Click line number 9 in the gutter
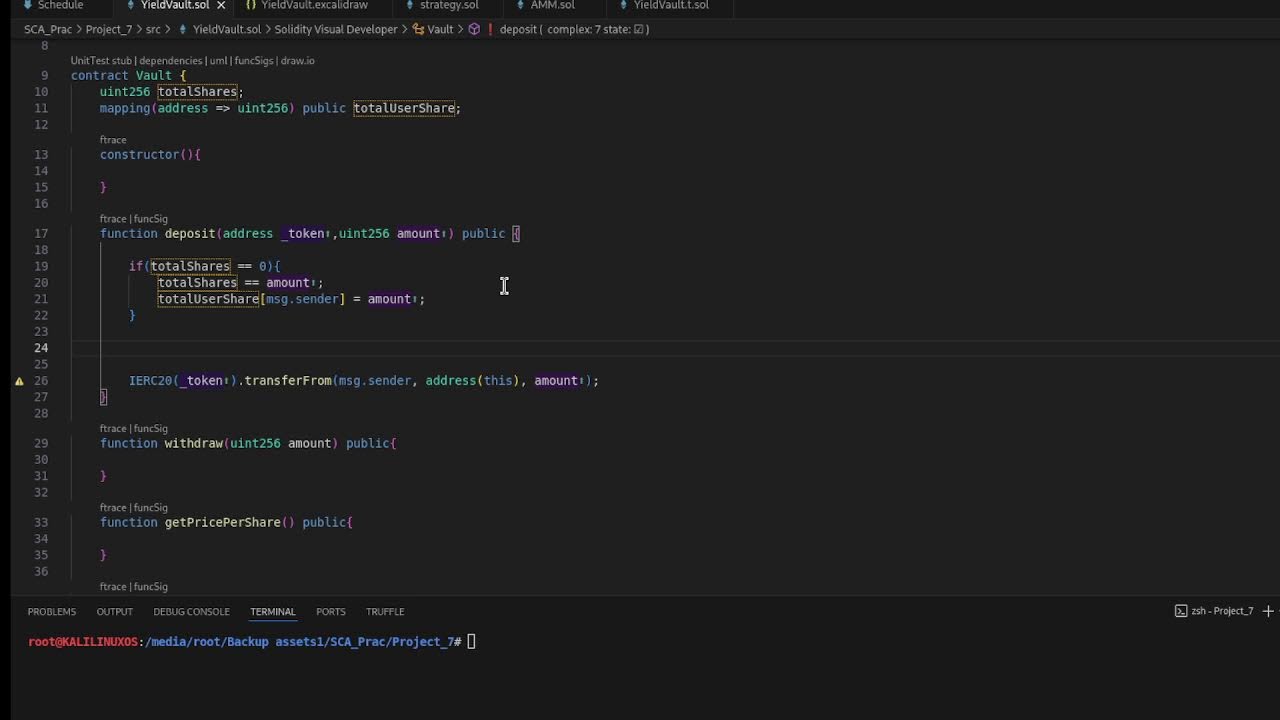This screenshot has width=1280, height=720. [x=44, y=76]
